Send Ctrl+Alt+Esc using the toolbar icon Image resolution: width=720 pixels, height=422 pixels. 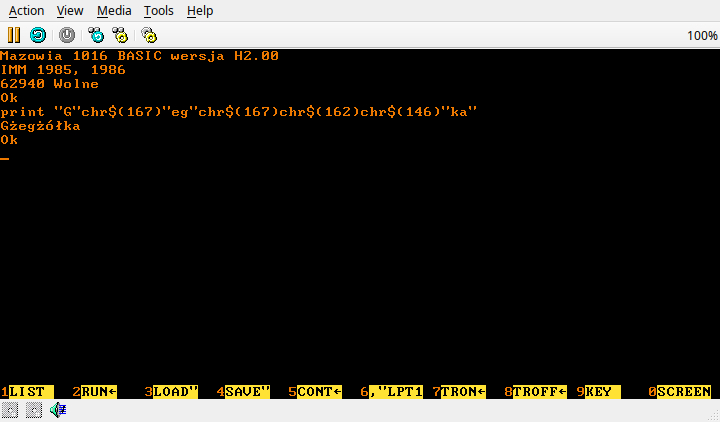pos(118,35)
